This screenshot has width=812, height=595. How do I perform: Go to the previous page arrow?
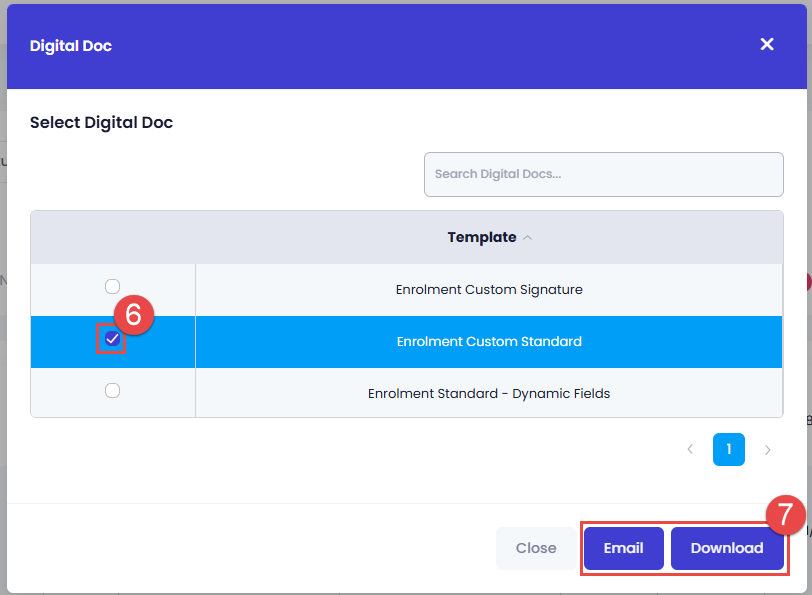tap(690, 450)
